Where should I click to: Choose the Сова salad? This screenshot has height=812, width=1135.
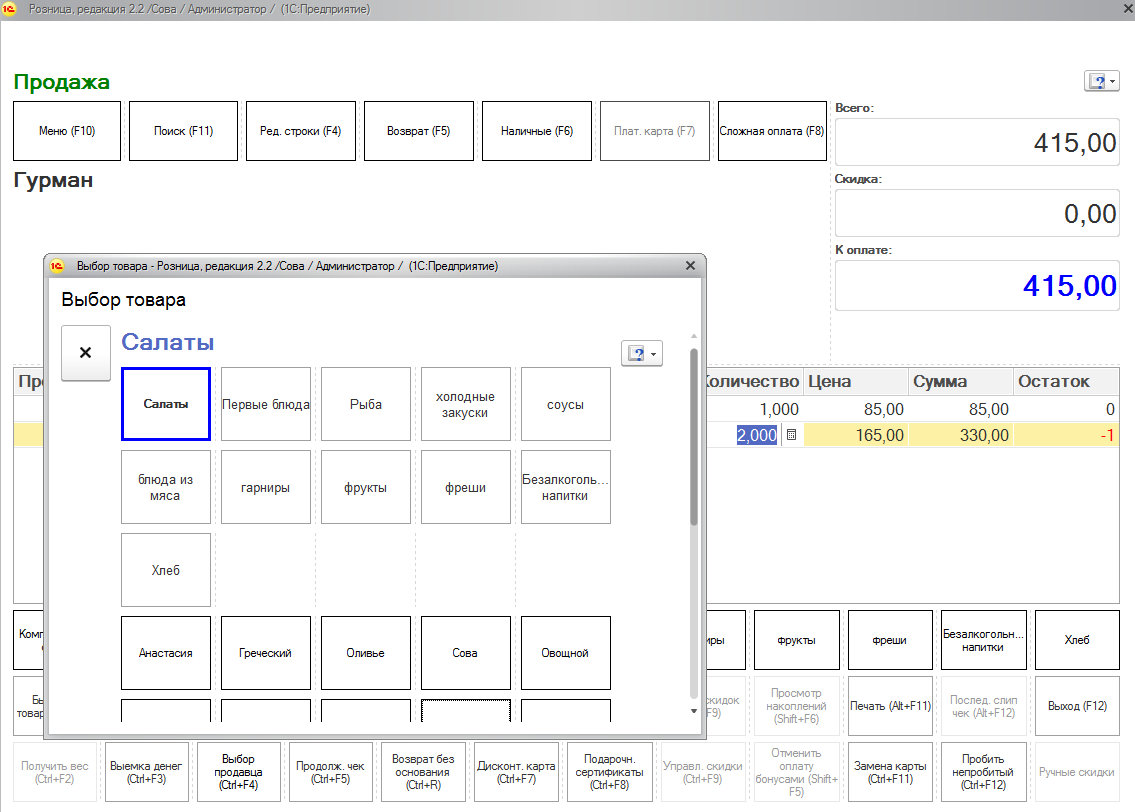(465, 653)
